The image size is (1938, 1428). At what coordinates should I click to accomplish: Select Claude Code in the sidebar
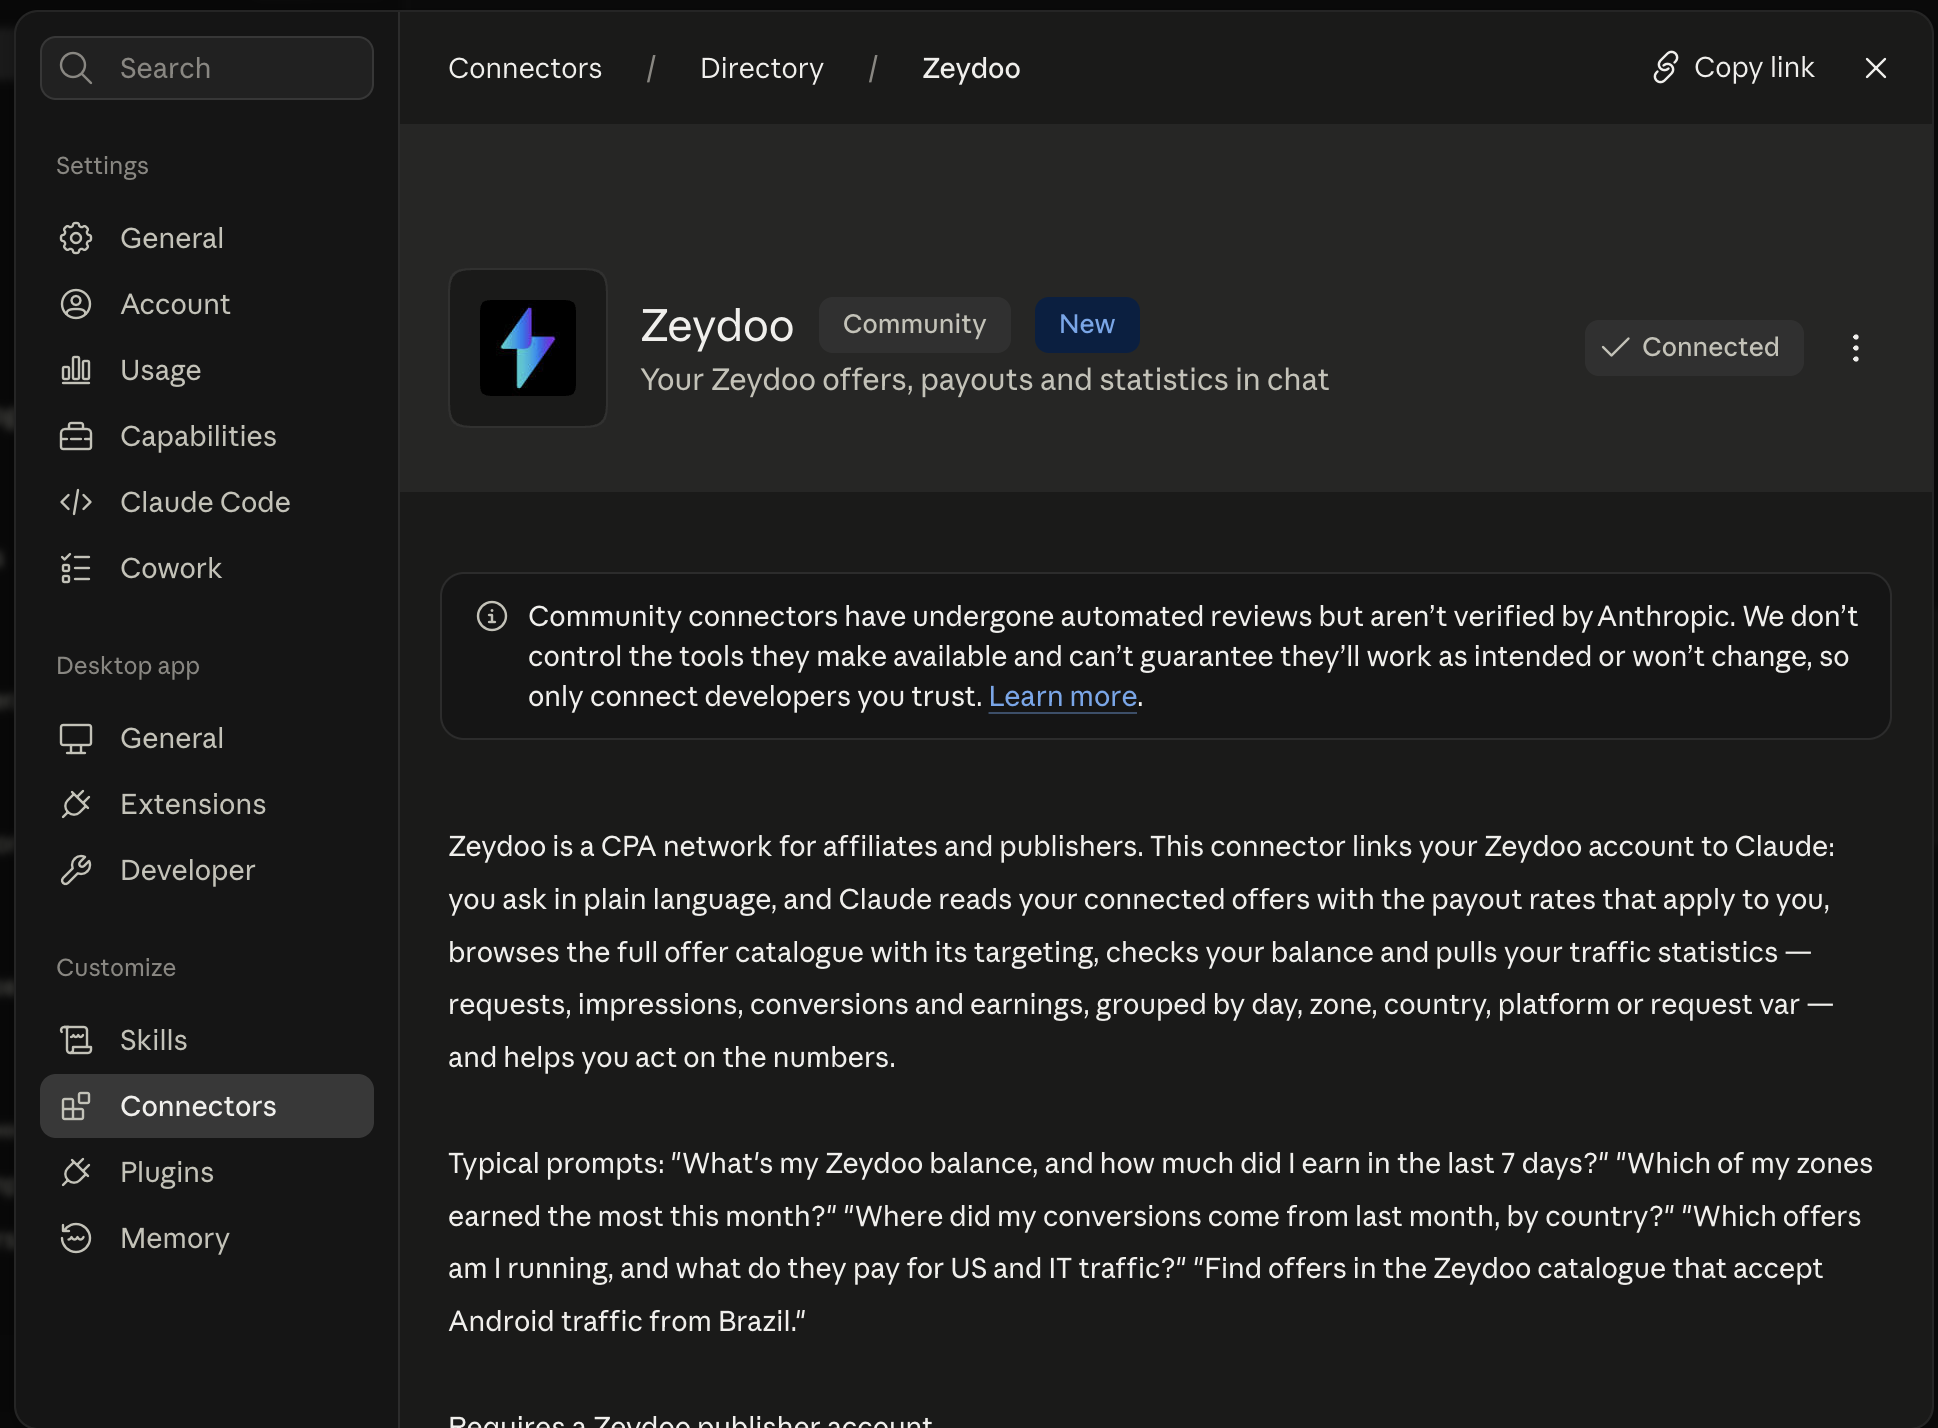click(x=207, y=502)
